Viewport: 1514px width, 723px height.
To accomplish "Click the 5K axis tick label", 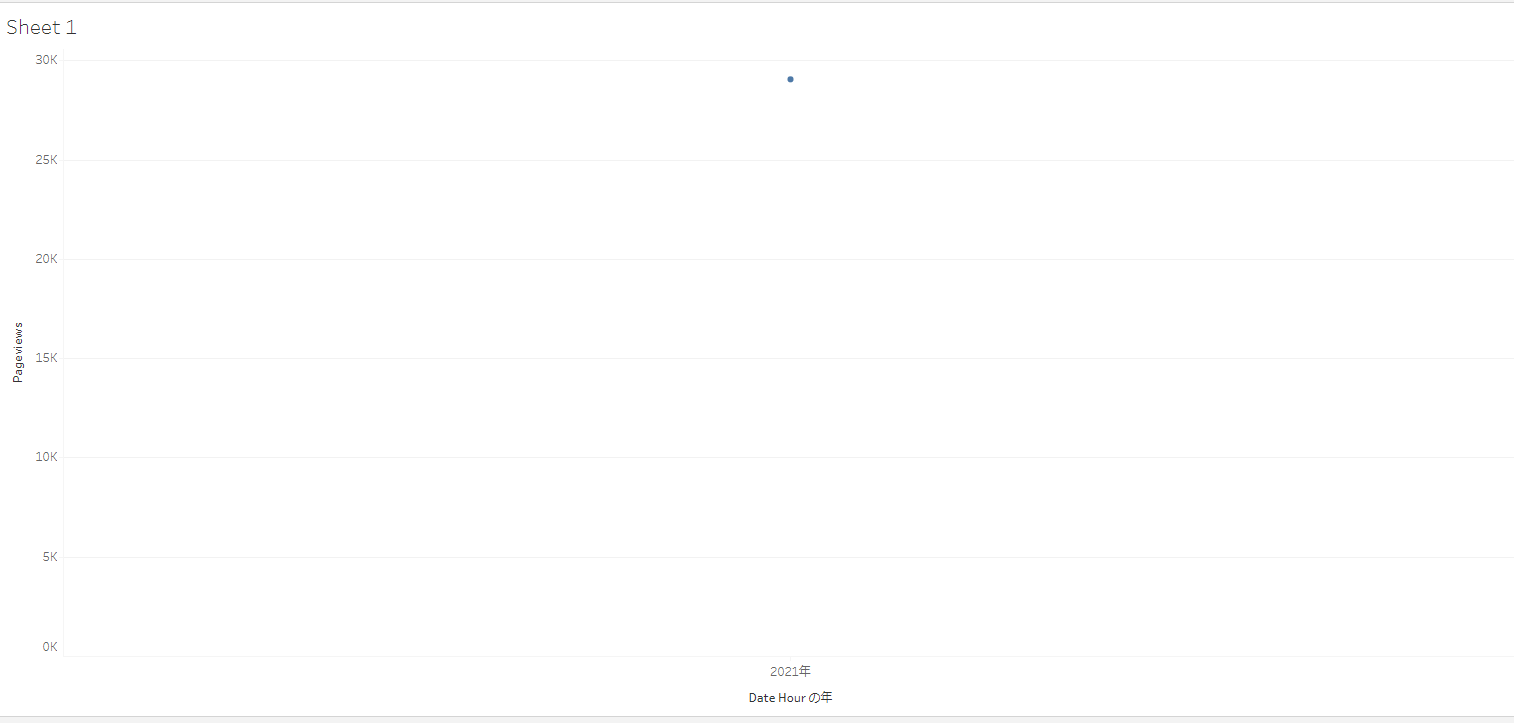I will point(50,557).
